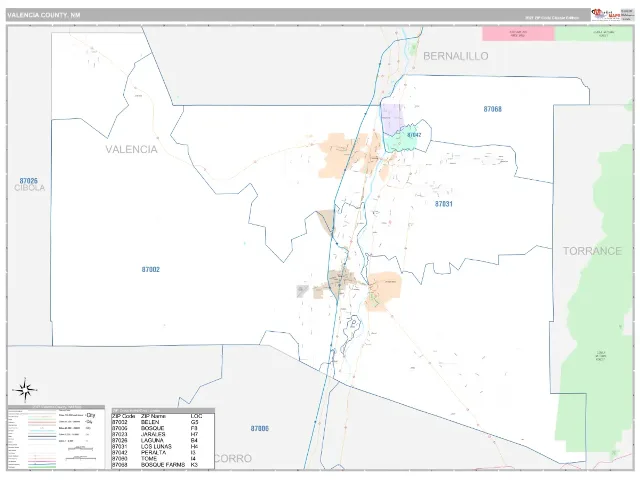Click the large VALENCIA county label
The height and width of the screenshot is (480, 640).
[131, 149]
